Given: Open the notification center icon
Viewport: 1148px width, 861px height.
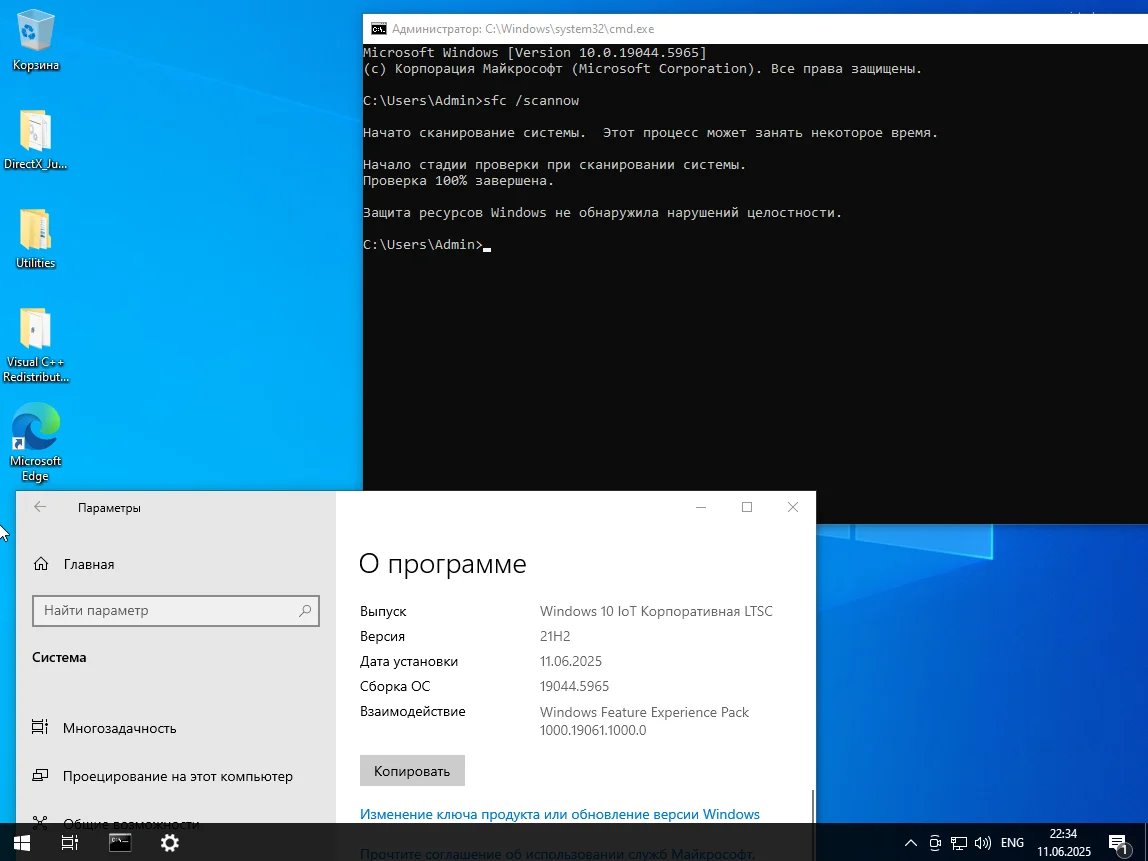Looking at the screenshot, I should (1119, 844).
